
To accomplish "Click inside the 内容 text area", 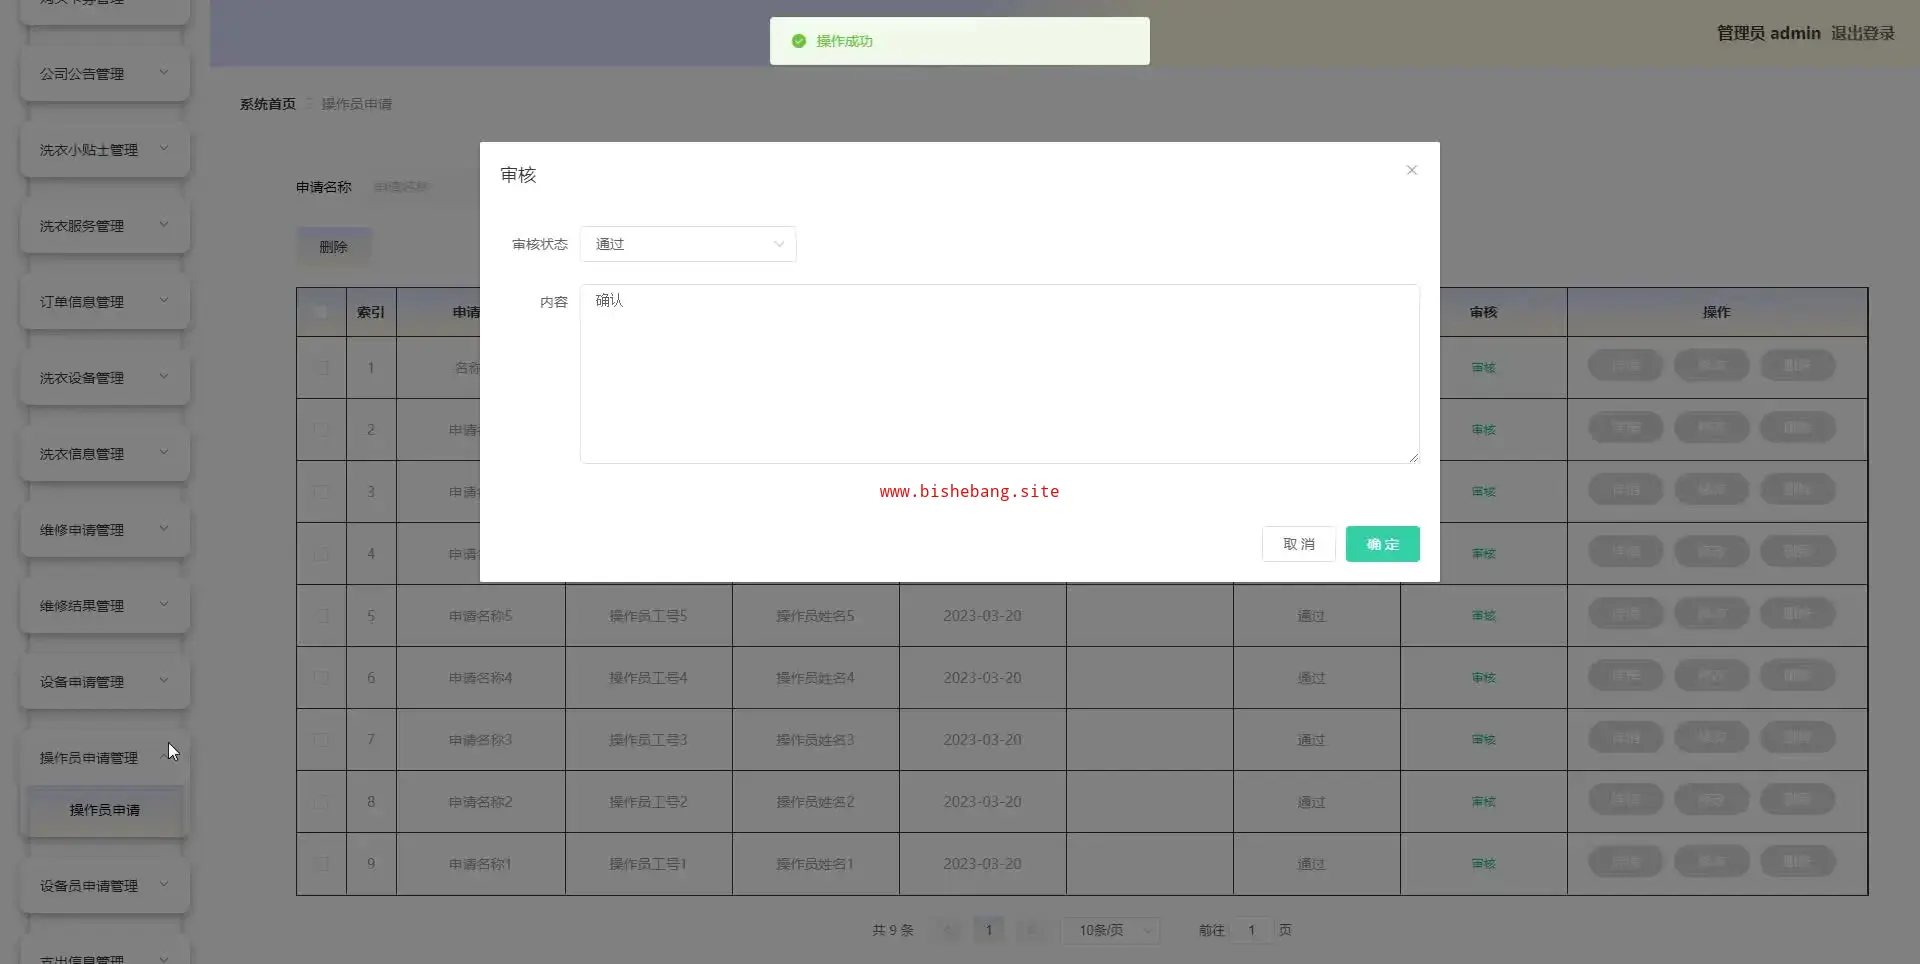I will tap(1000, 374).
